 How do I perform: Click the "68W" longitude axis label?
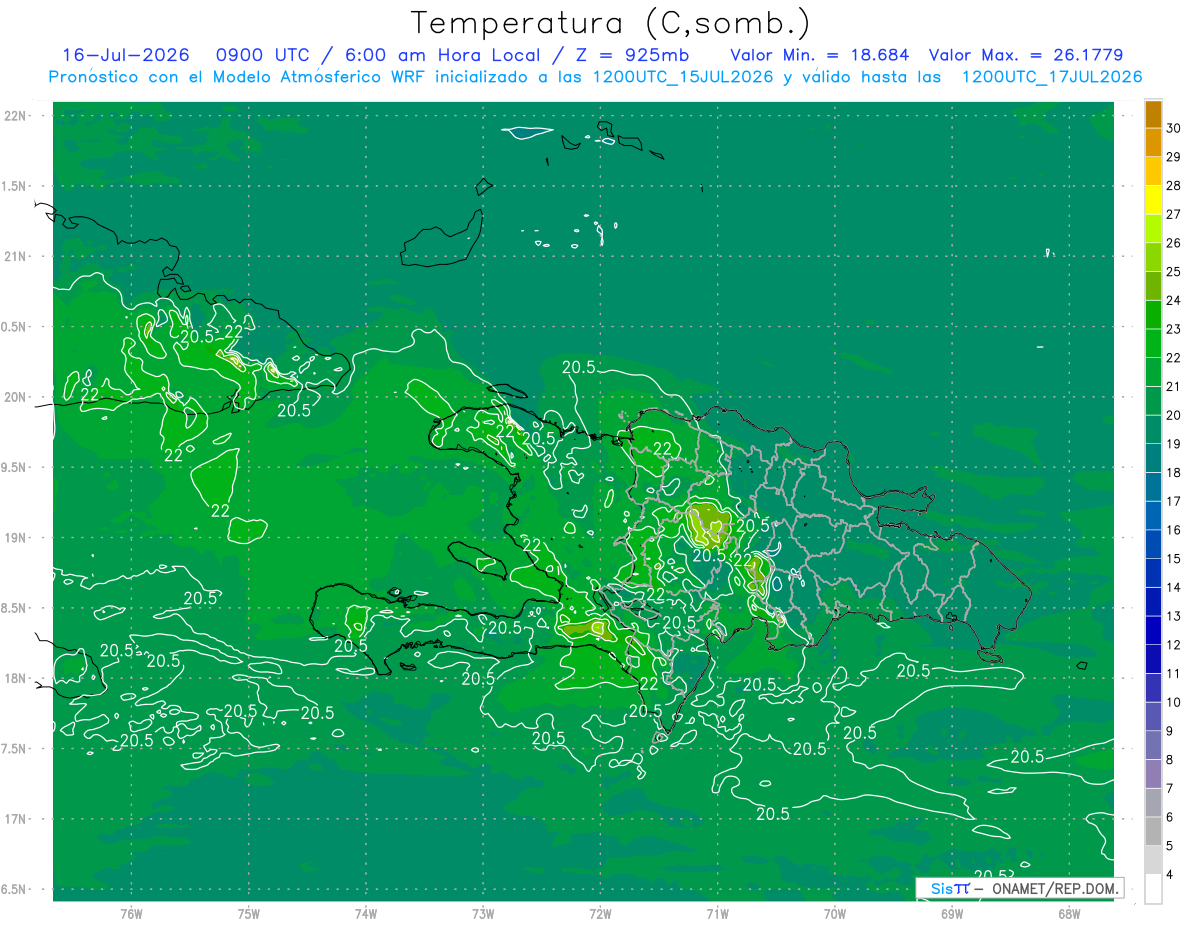(1068, 912)
